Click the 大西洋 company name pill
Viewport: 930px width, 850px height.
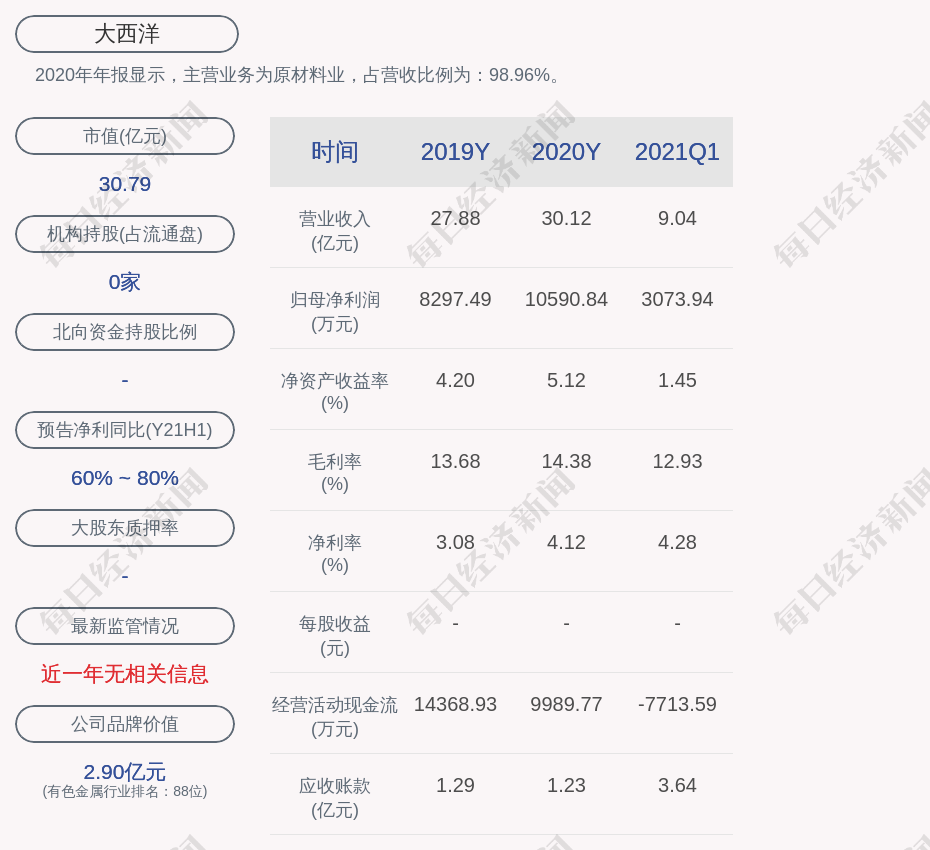(x=127, y=34)
